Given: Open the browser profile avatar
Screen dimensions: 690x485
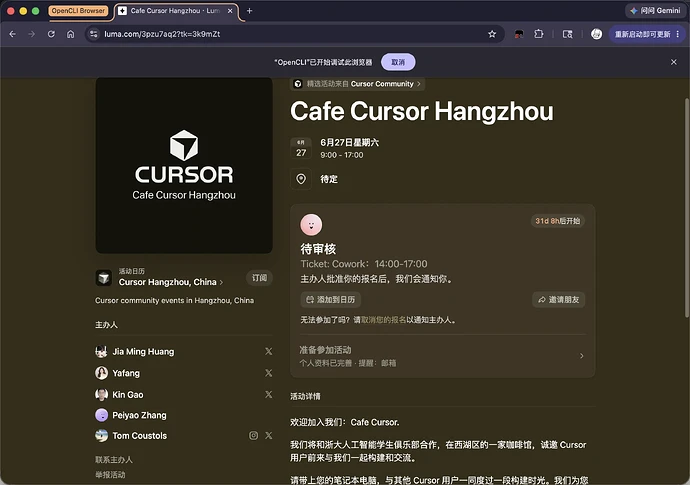Looking at the screenshot, I should [x=596, y=34].
